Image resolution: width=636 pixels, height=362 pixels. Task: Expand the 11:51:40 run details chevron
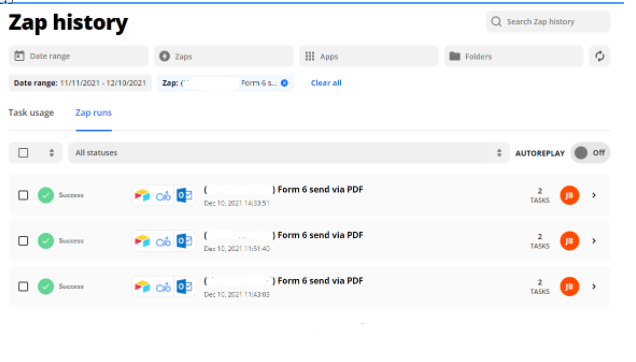[x=594, y=241]
